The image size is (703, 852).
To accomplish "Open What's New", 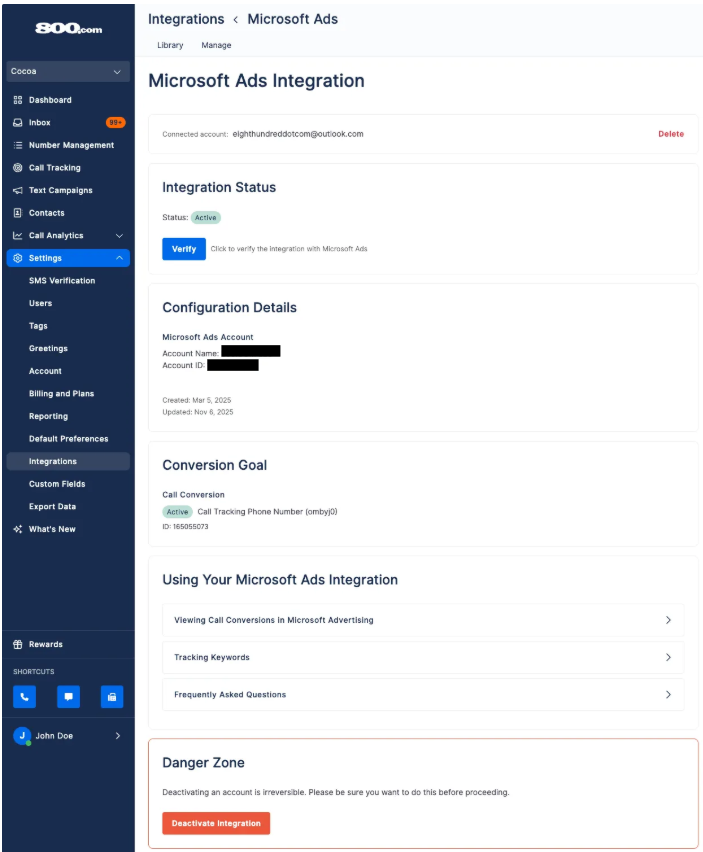I will [x=52, y=529].
